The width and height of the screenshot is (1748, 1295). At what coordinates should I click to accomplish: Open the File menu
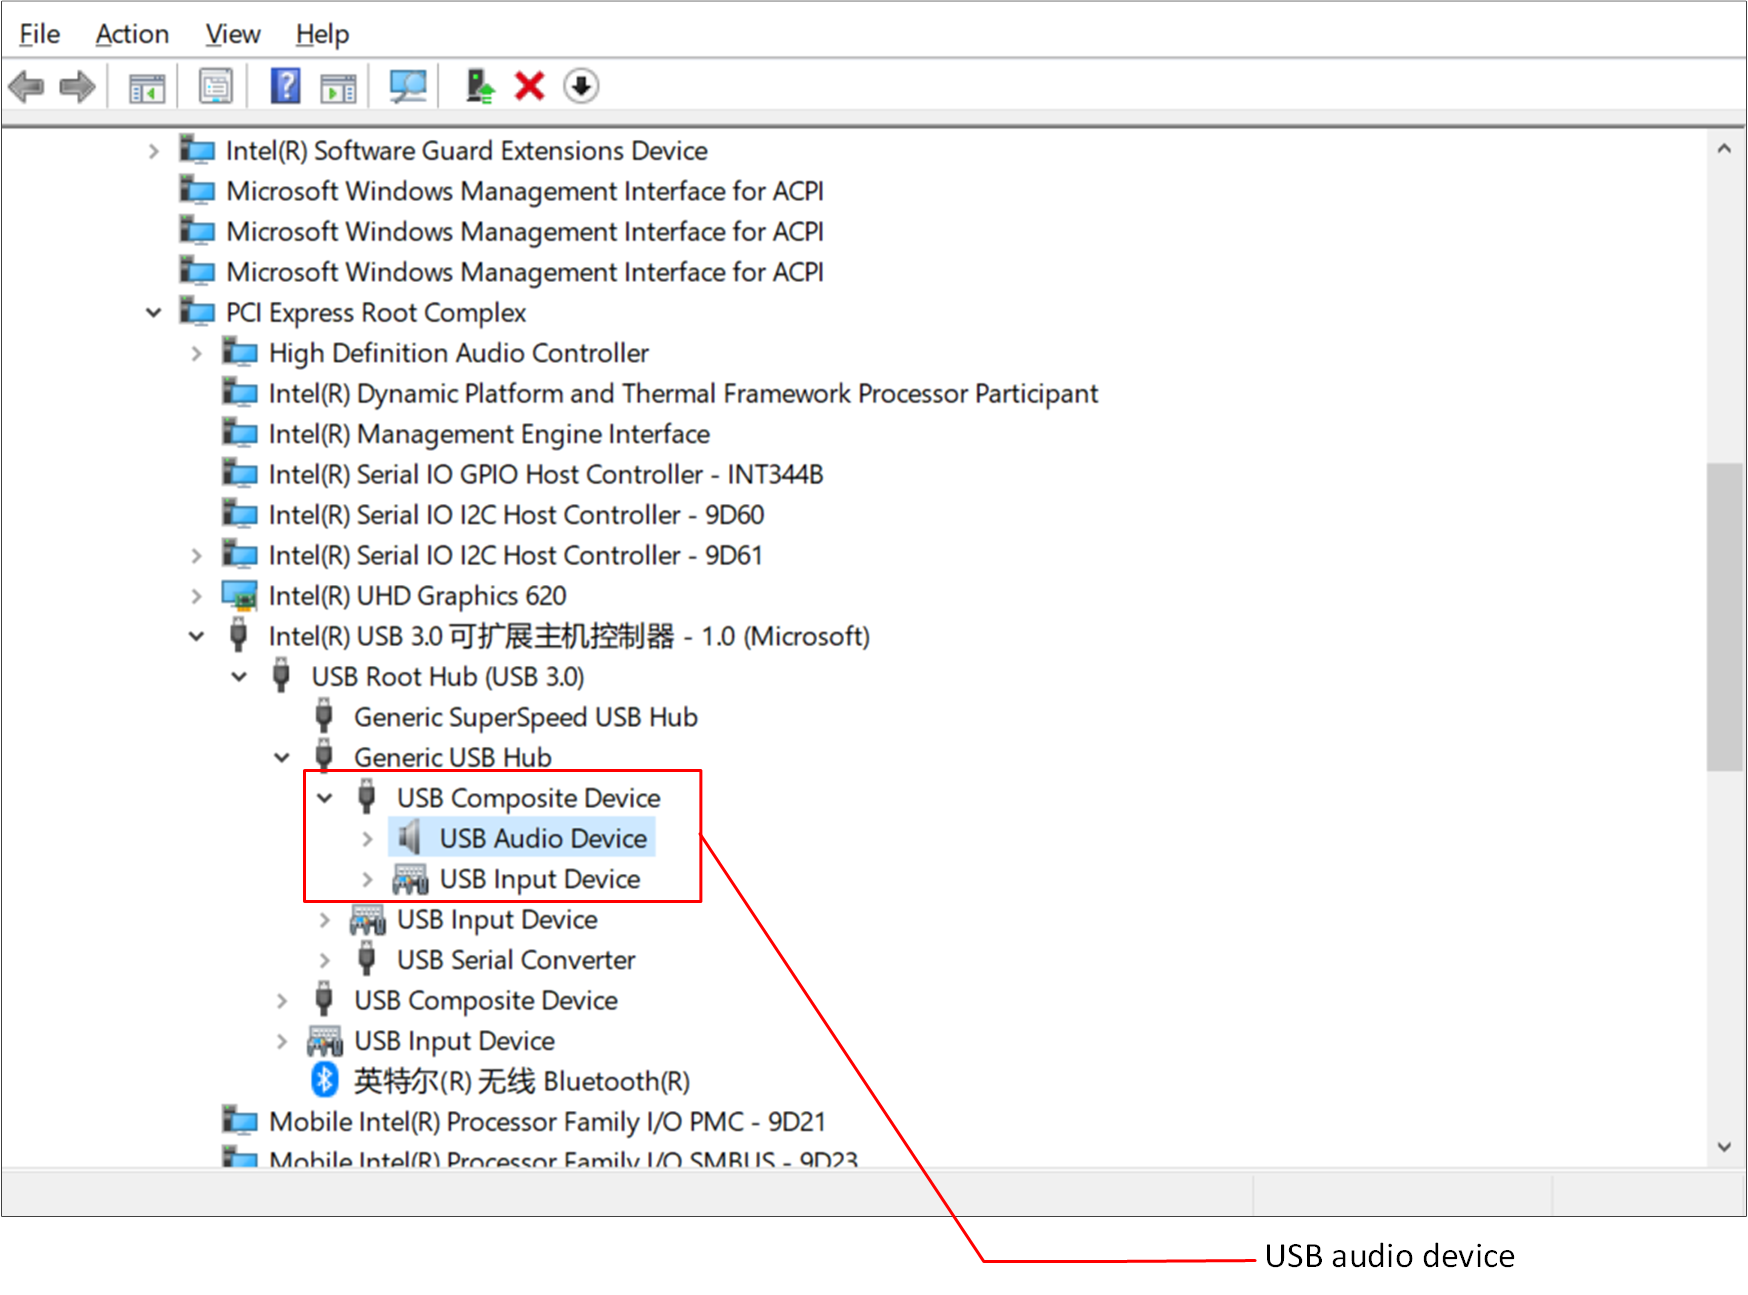40,34
